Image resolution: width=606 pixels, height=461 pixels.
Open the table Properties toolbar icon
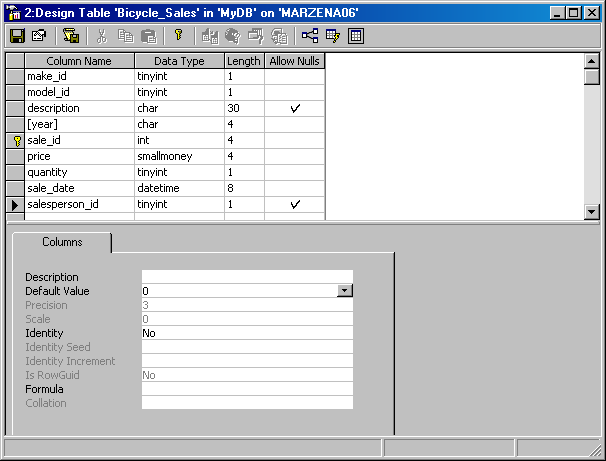click(x=39, y=35)
